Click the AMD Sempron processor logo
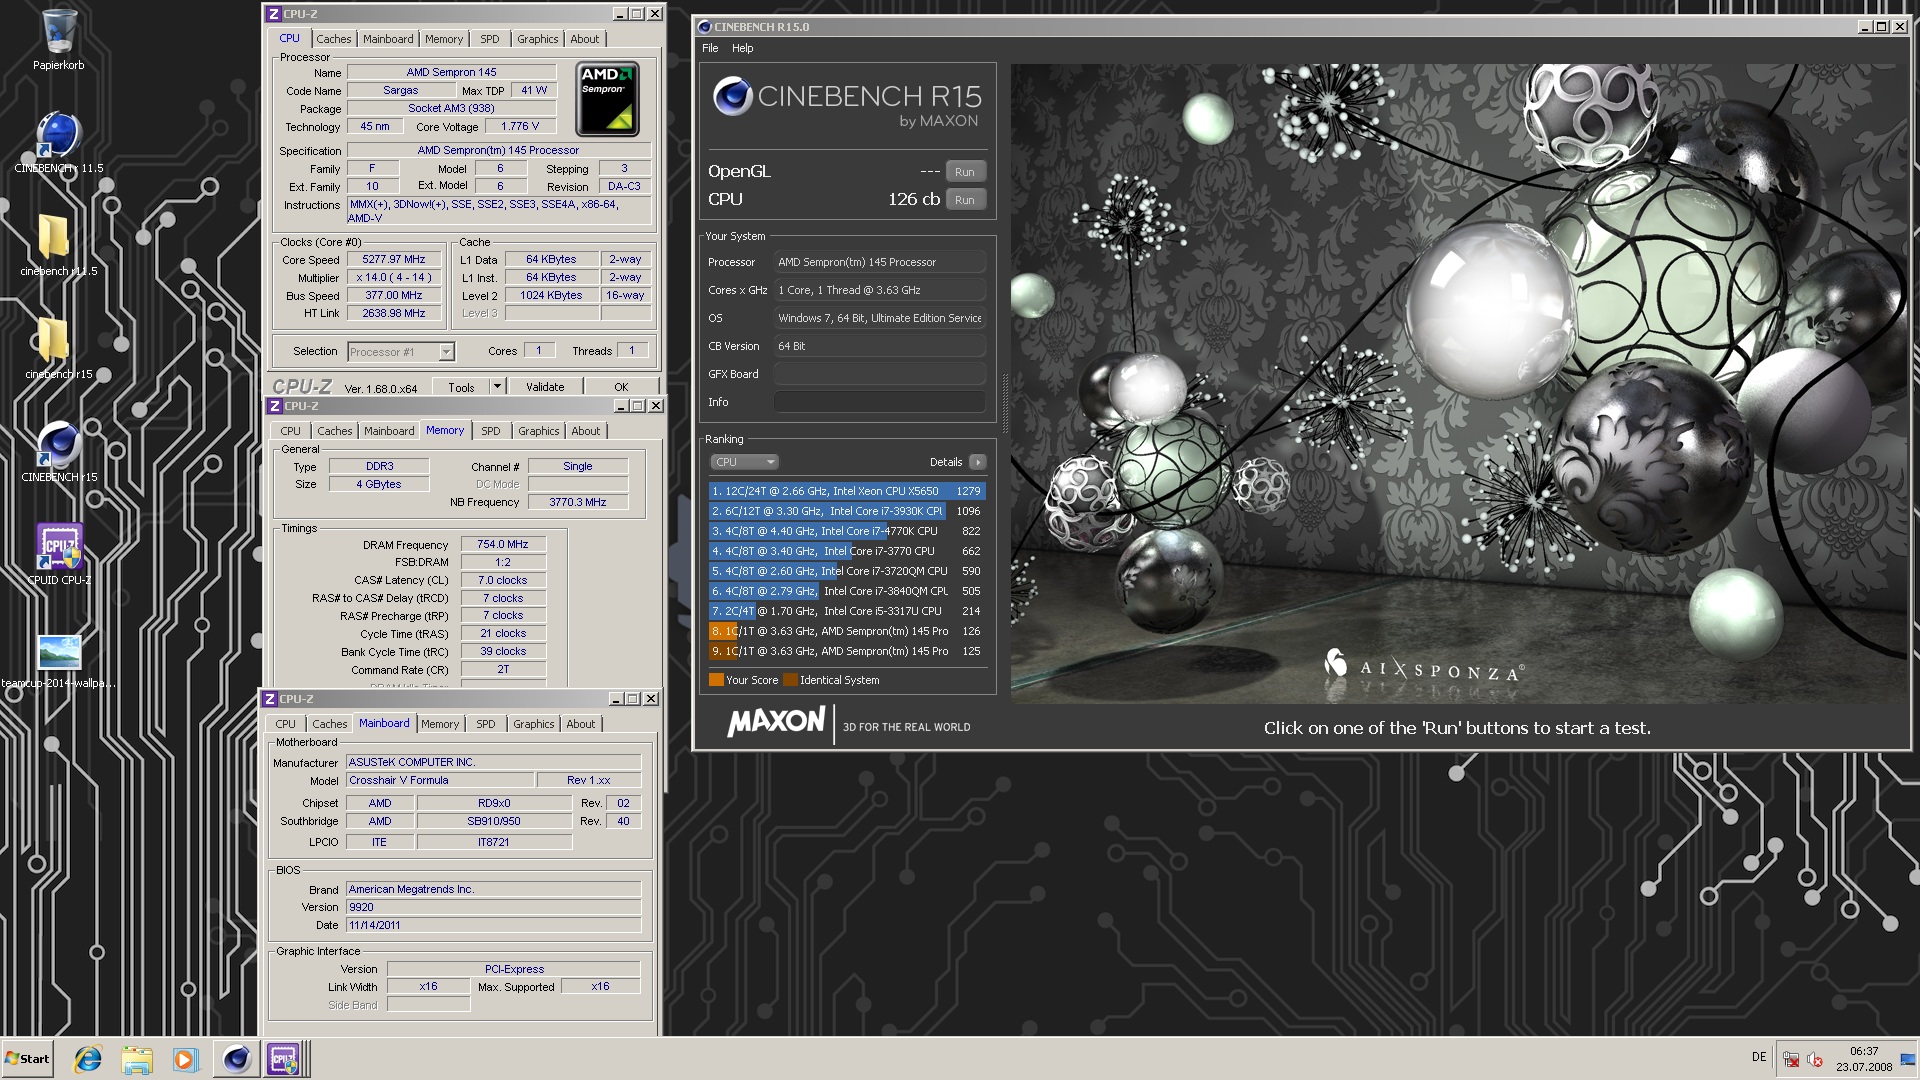The image size is (1920, 1080). 607,99
